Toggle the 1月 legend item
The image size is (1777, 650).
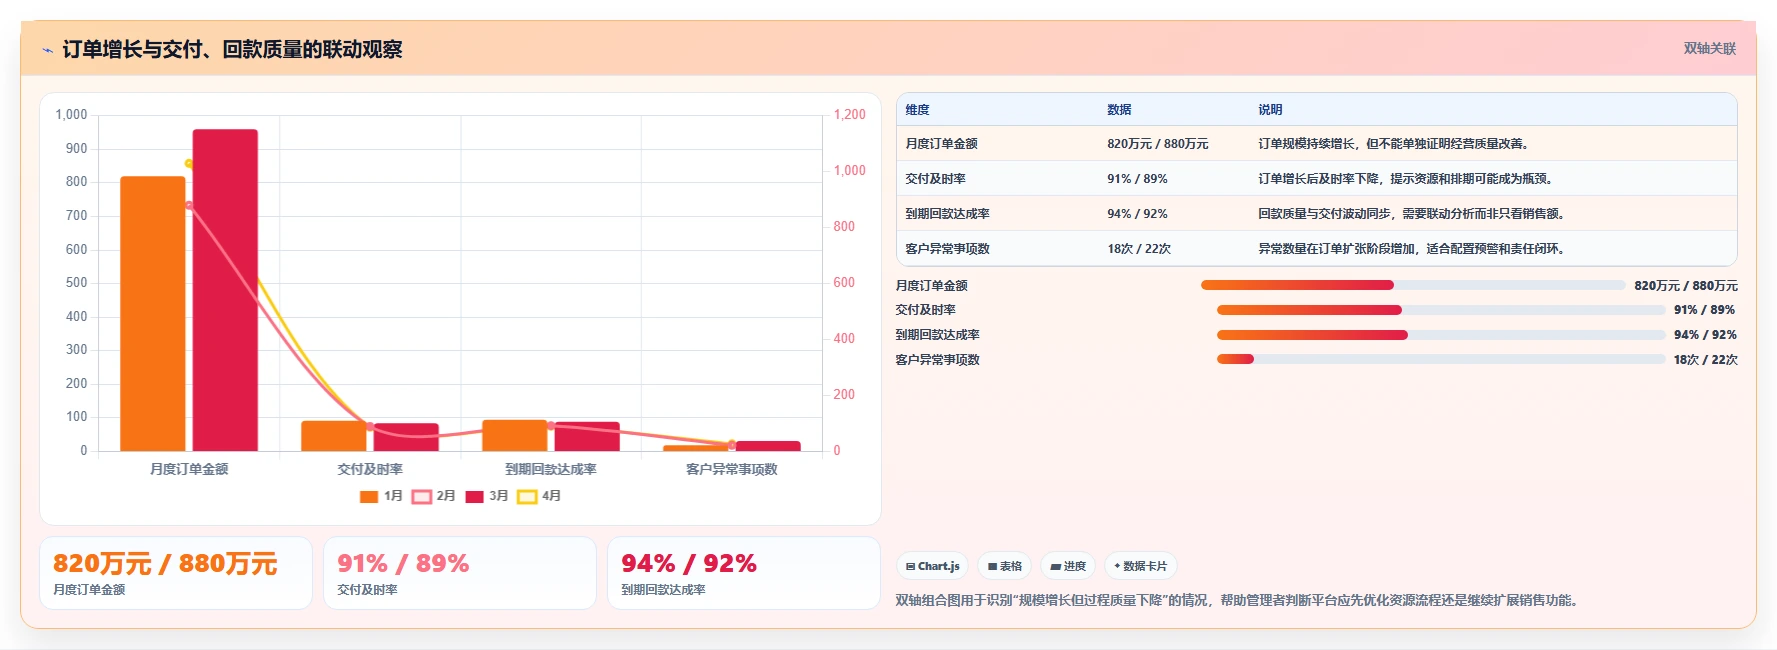pos(381,496)
